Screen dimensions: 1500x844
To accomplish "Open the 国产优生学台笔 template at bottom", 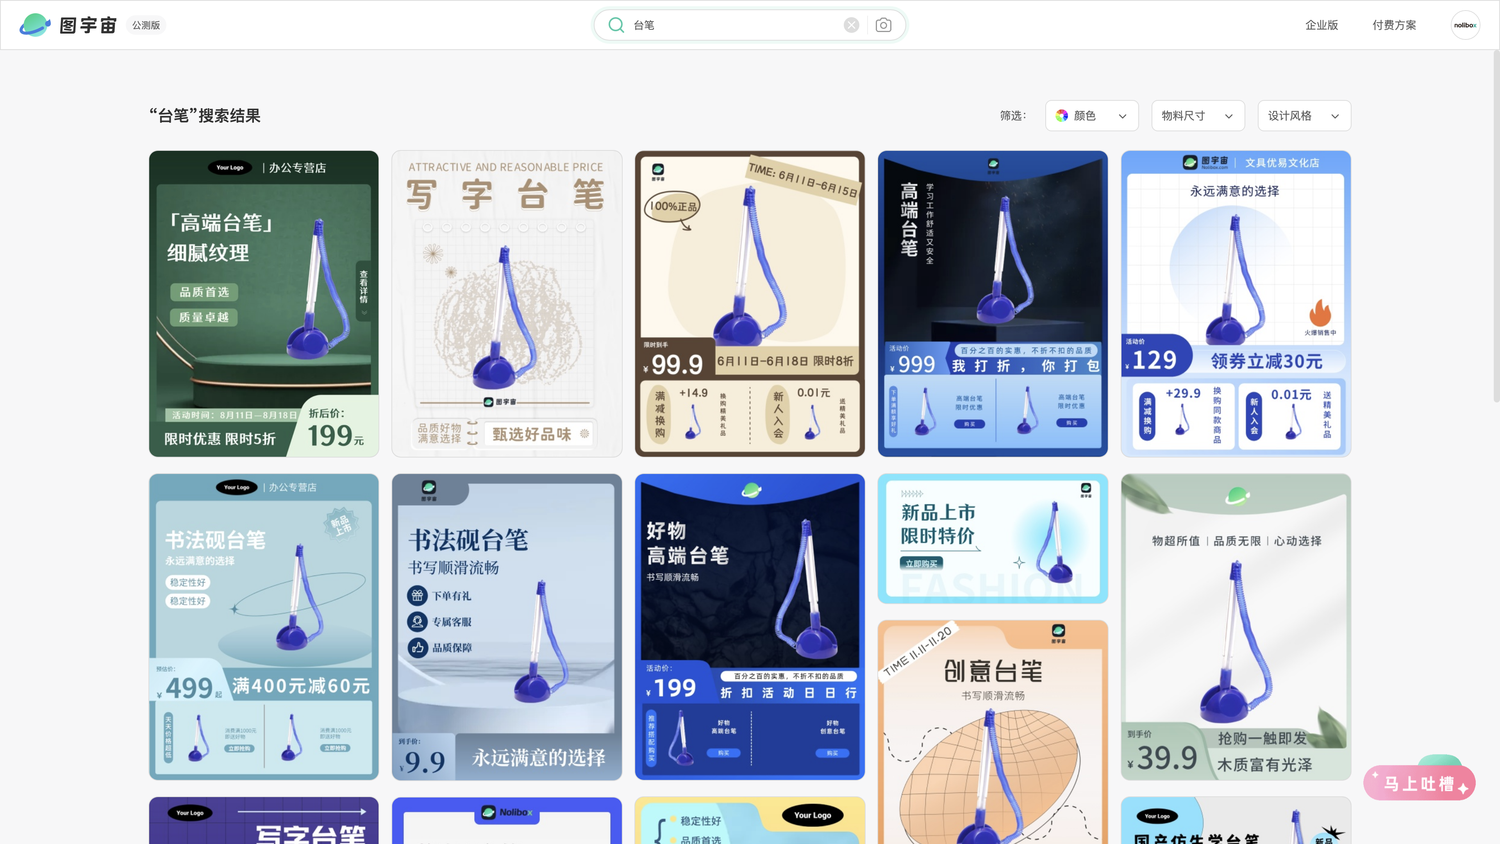I will (x=1236, y=820).
